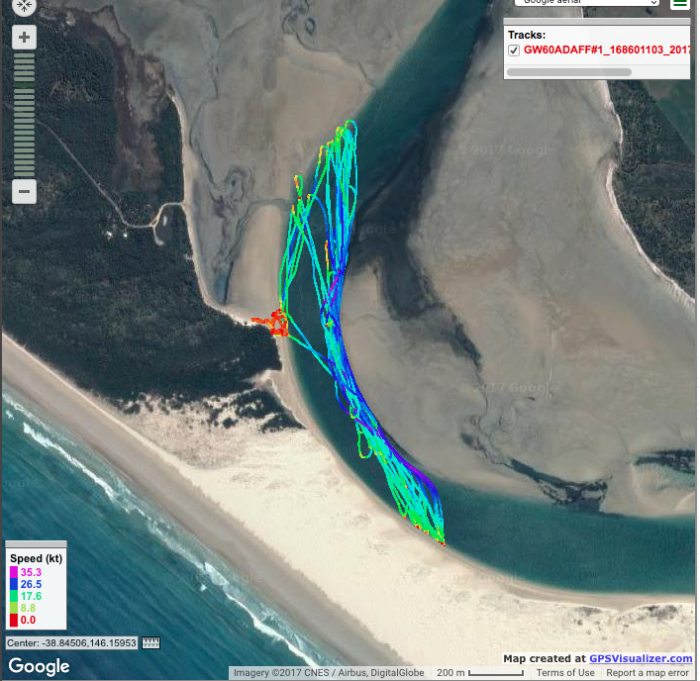Image resolution: width=700 pixels, height=681 pixels.
Task: Click the Center coordinates field
Action: (x=71, y=643)
